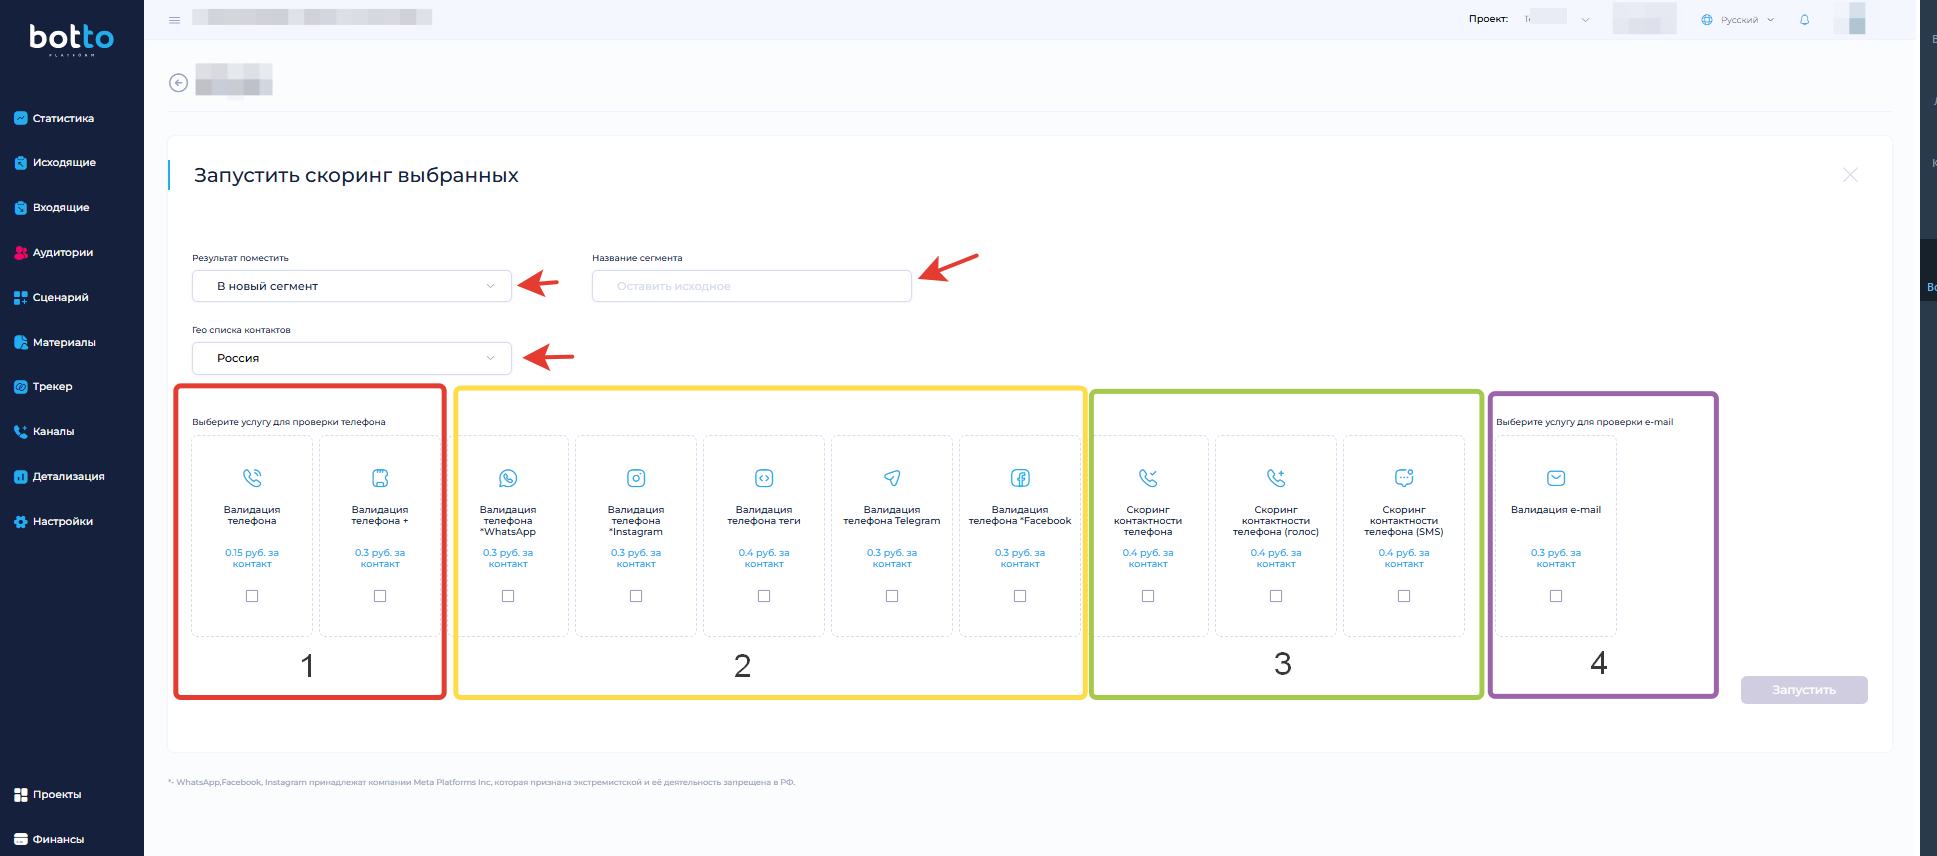This screenshot has height=856, width=1937.
Task: Open the 'Россия' geo dropdown
Action: pyautogui.click(x=352, y=358)
